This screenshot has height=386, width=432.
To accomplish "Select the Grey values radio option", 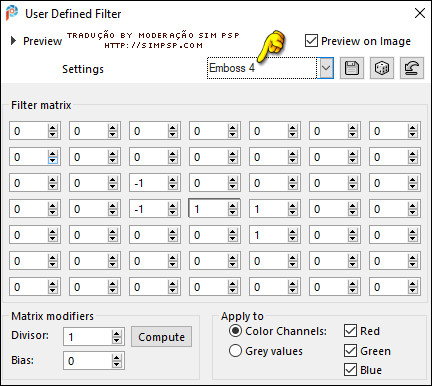I will tap(235, 351).
